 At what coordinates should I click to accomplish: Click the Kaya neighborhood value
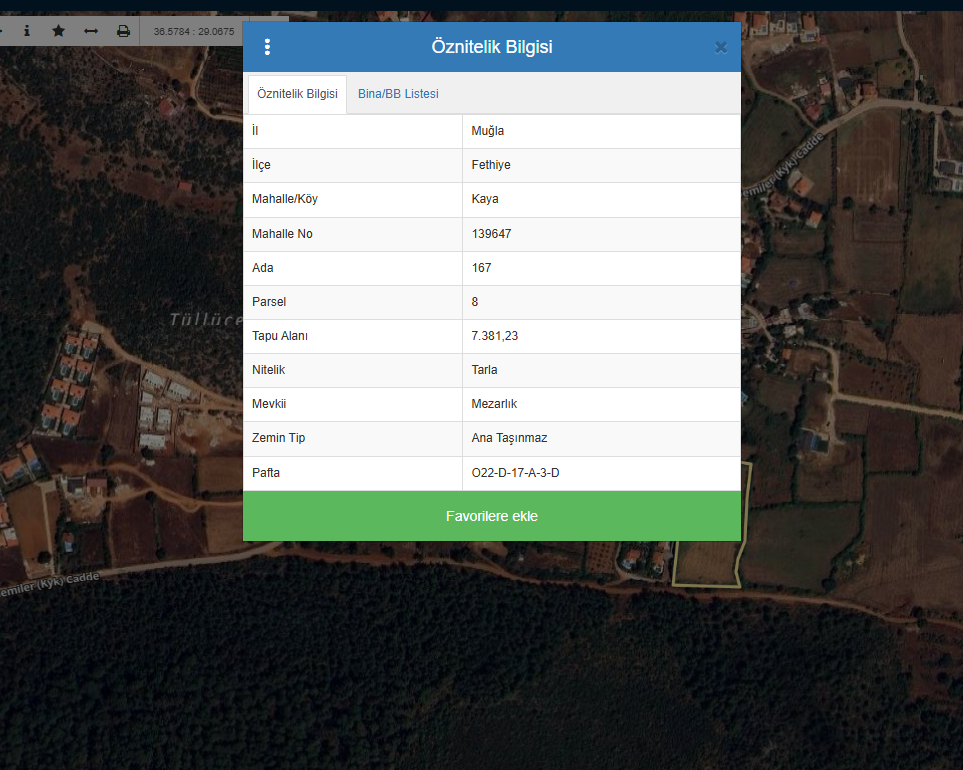[x=485, y=199]
